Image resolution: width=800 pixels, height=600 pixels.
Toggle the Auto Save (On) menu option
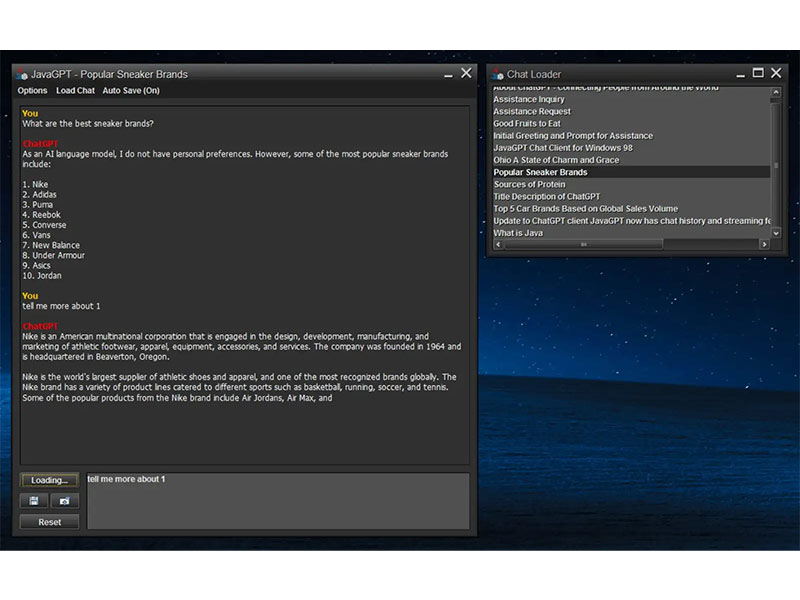click(x=131, y=91)
